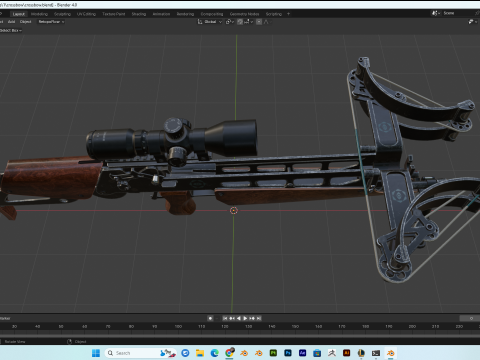Open active Blender window icon in taskbar
The image size is (480, 360).
point(391,353)
